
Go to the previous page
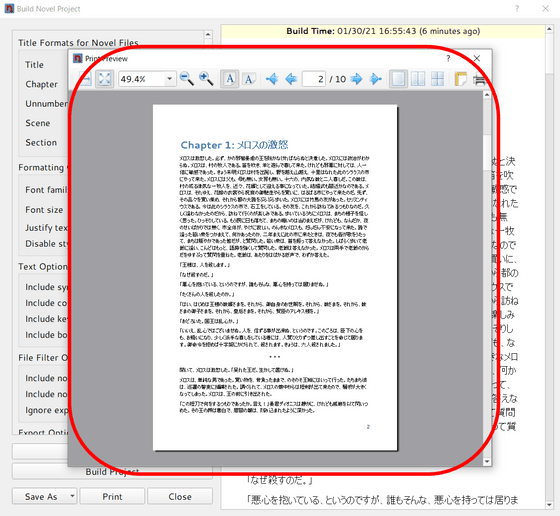click(291, 79)
